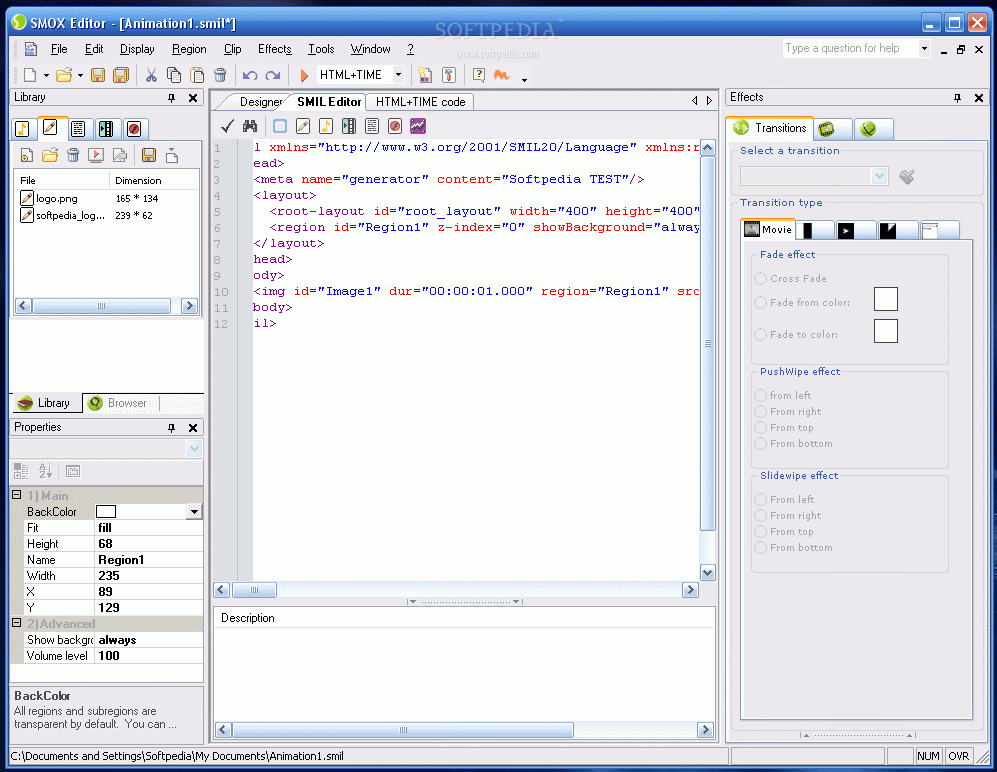
Task: Switch to the Browser tab
Action: pyautogui.click(x=118, y=403)
